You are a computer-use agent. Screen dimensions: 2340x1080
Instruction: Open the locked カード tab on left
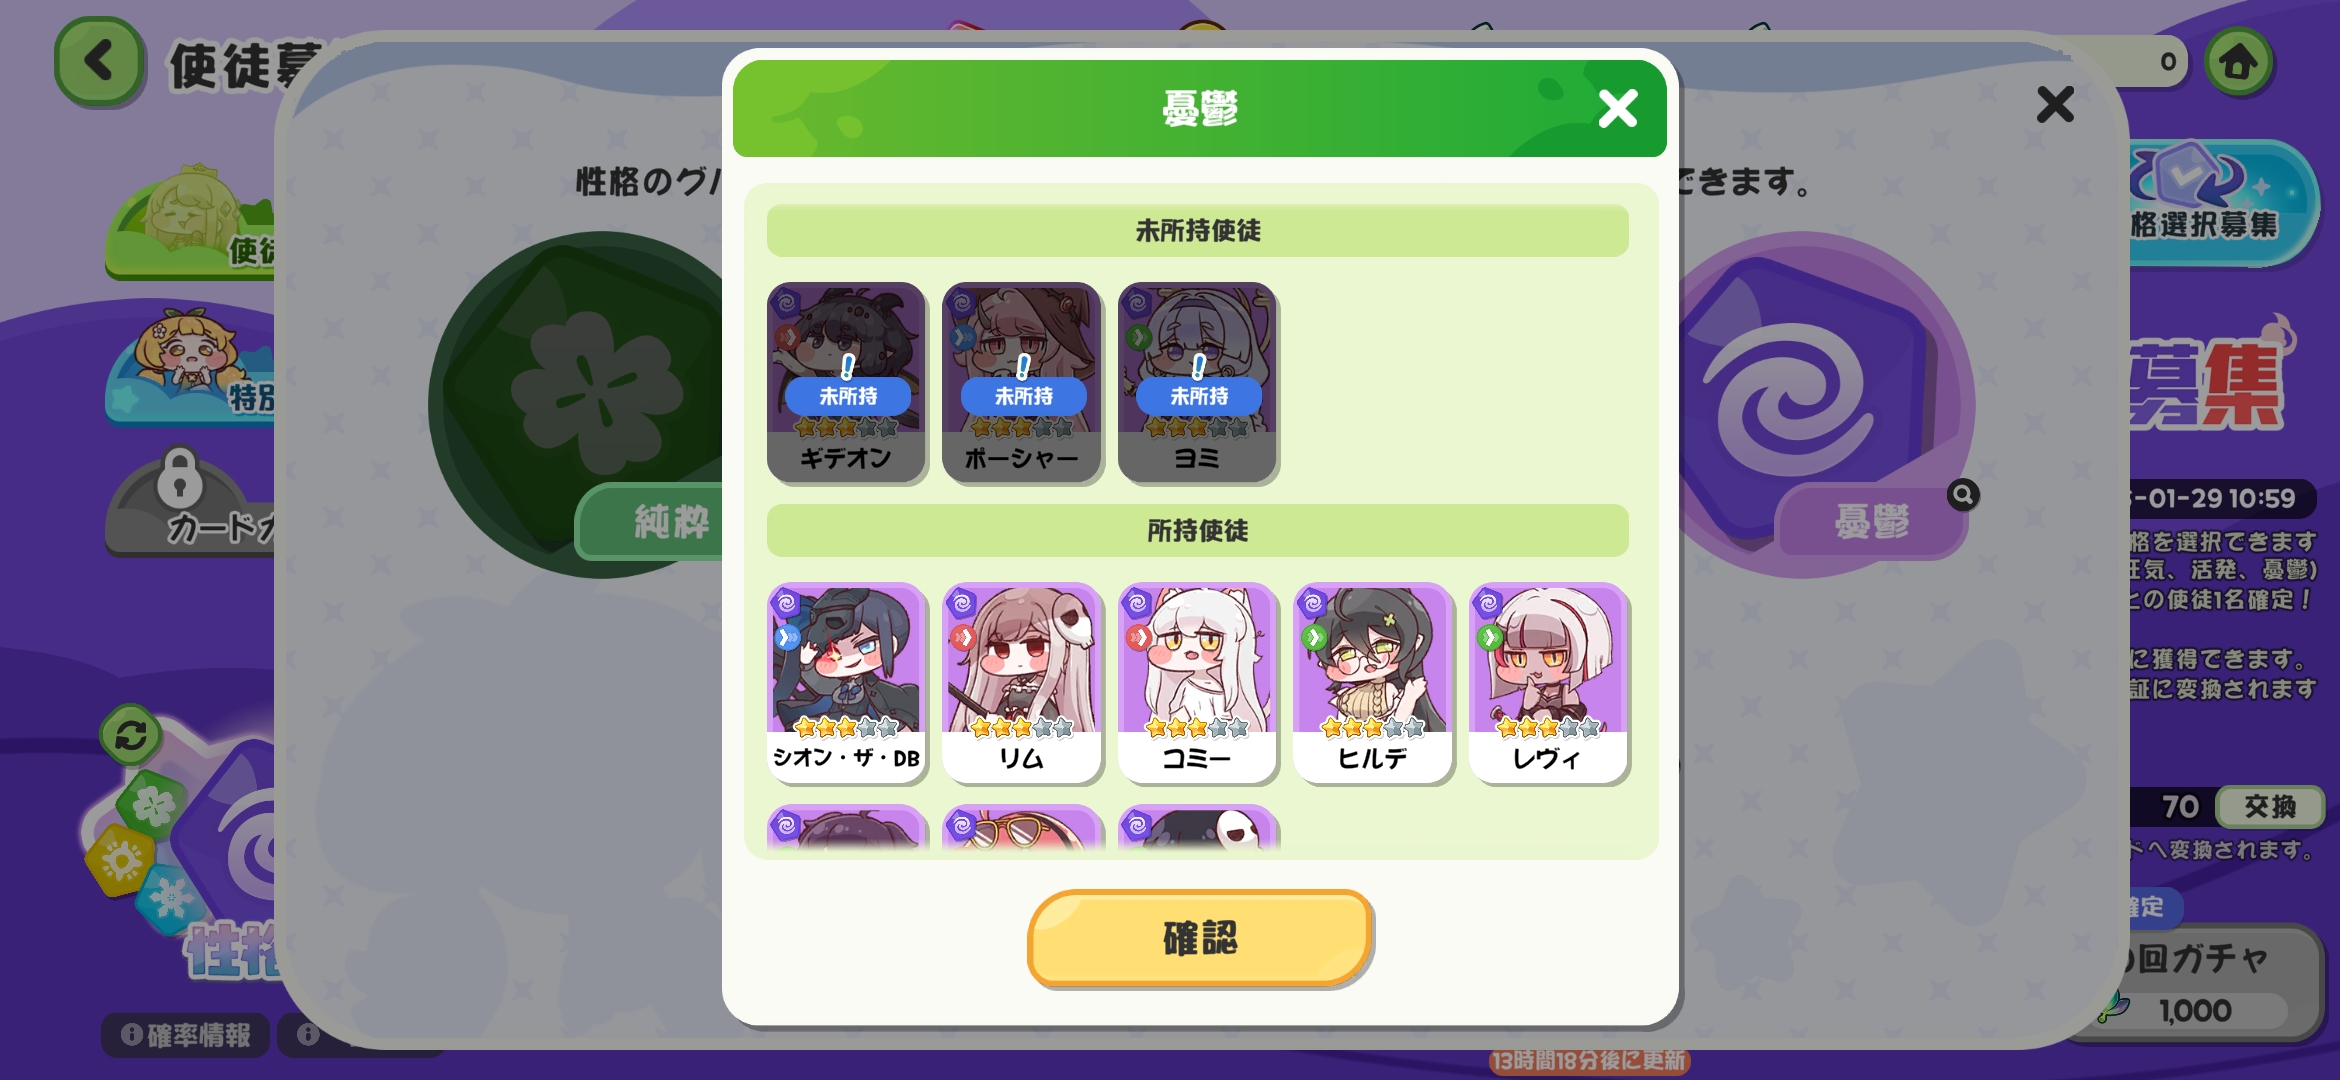(190, 505)
